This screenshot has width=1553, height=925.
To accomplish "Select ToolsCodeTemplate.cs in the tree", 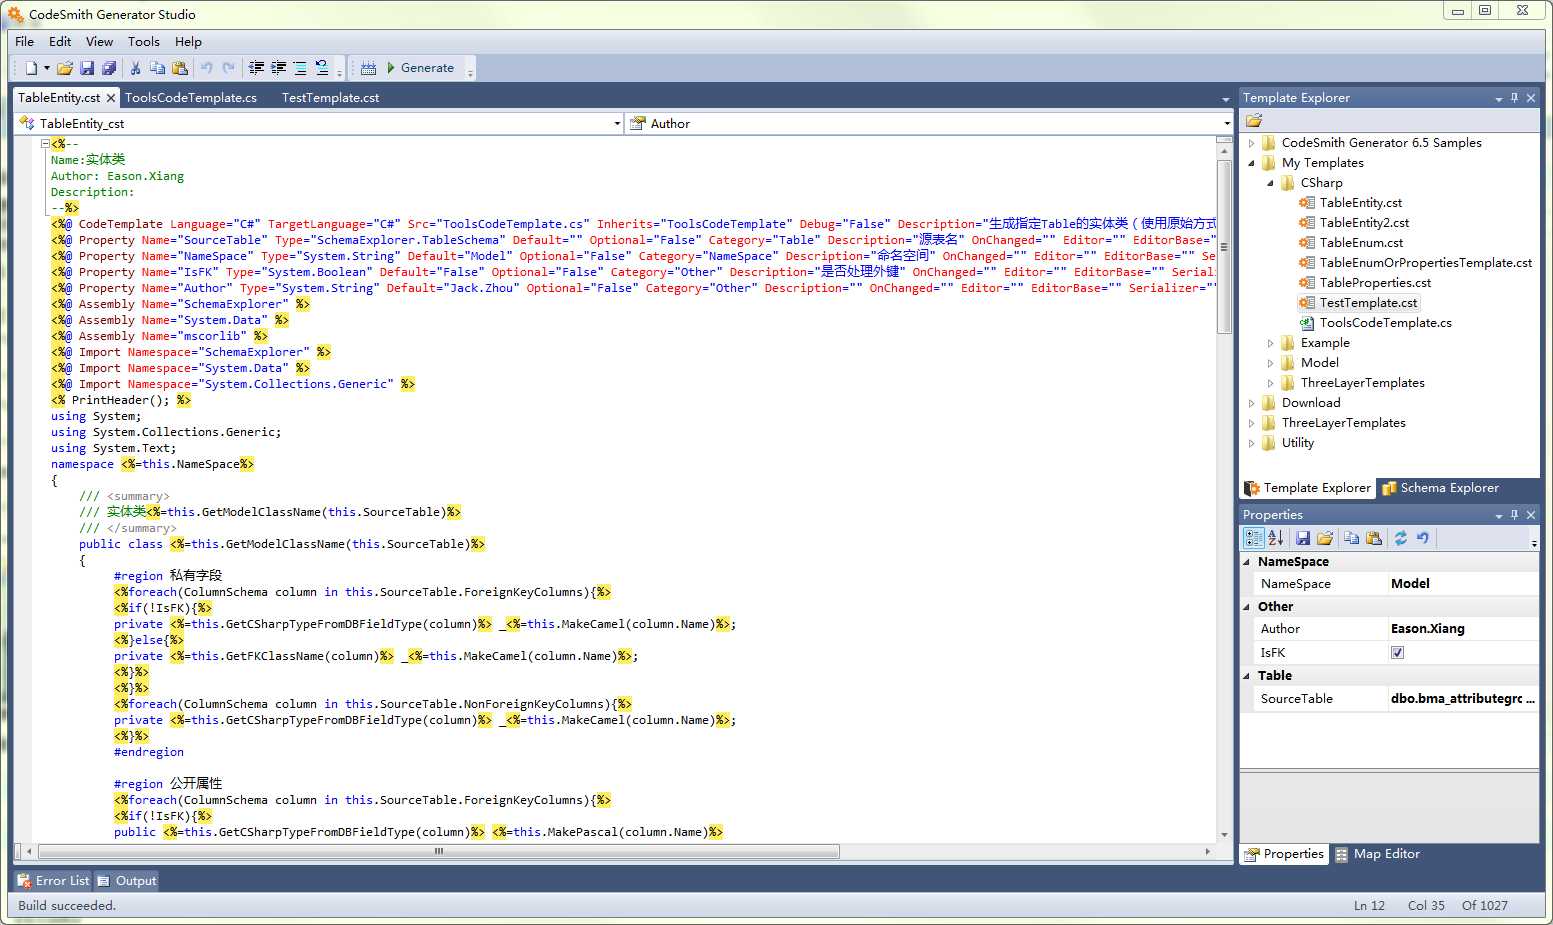I will [1385, 323].
